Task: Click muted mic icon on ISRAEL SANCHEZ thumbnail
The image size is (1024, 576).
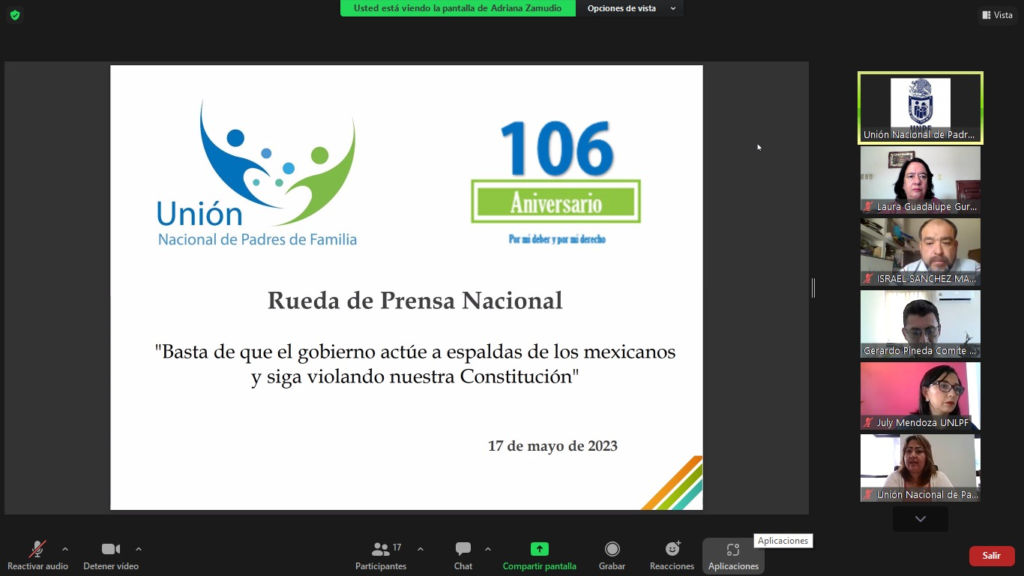Action: pos(868,278)
